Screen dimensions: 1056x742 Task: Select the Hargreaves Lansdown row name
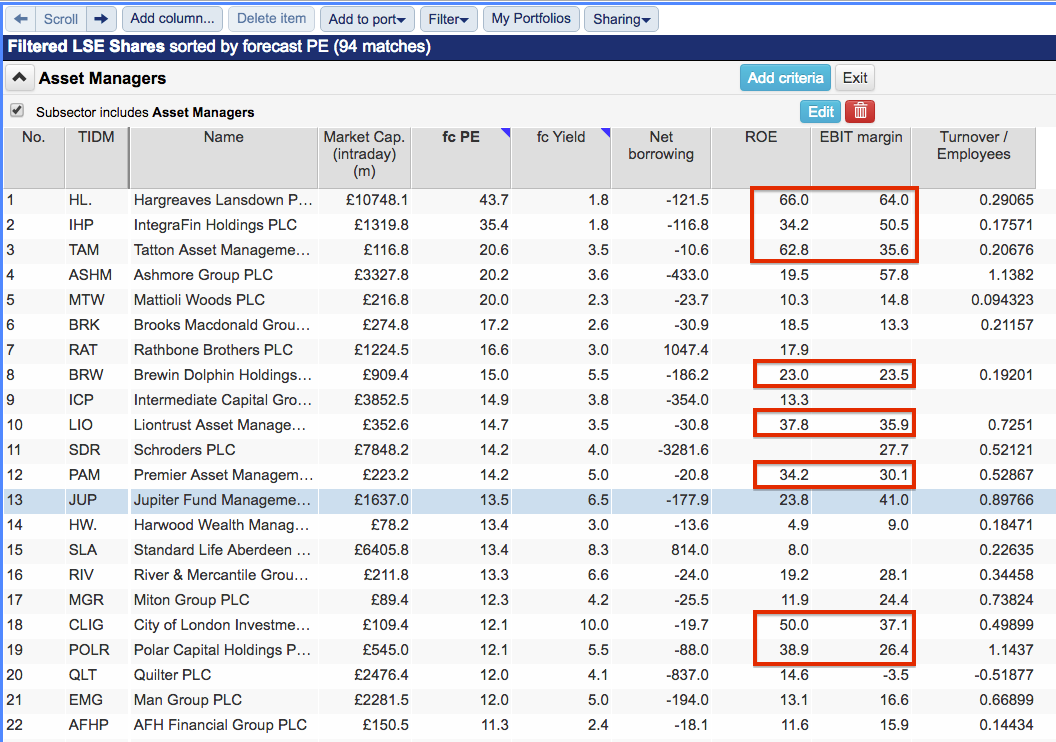pyautogui.click(x=223, y=200)
